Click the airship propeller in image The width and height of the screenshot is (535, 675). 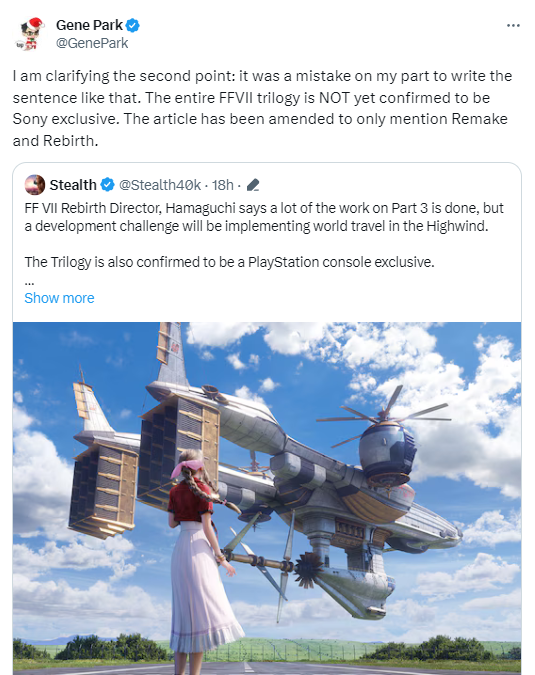[383, 414]
